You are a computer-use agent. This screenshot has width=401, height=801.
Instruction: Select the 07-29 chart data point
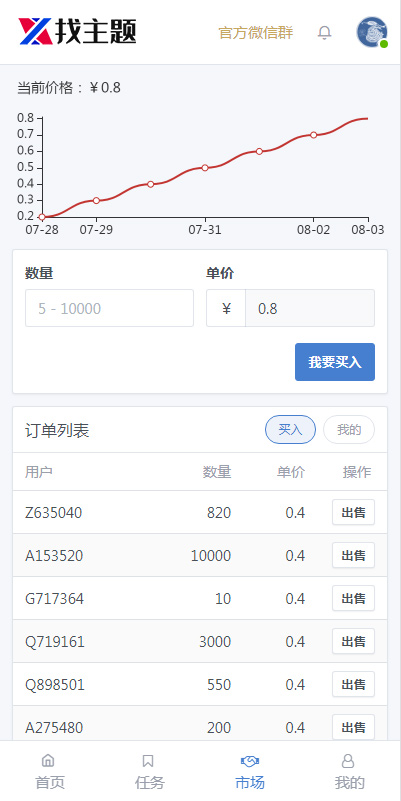coord(96,200)
